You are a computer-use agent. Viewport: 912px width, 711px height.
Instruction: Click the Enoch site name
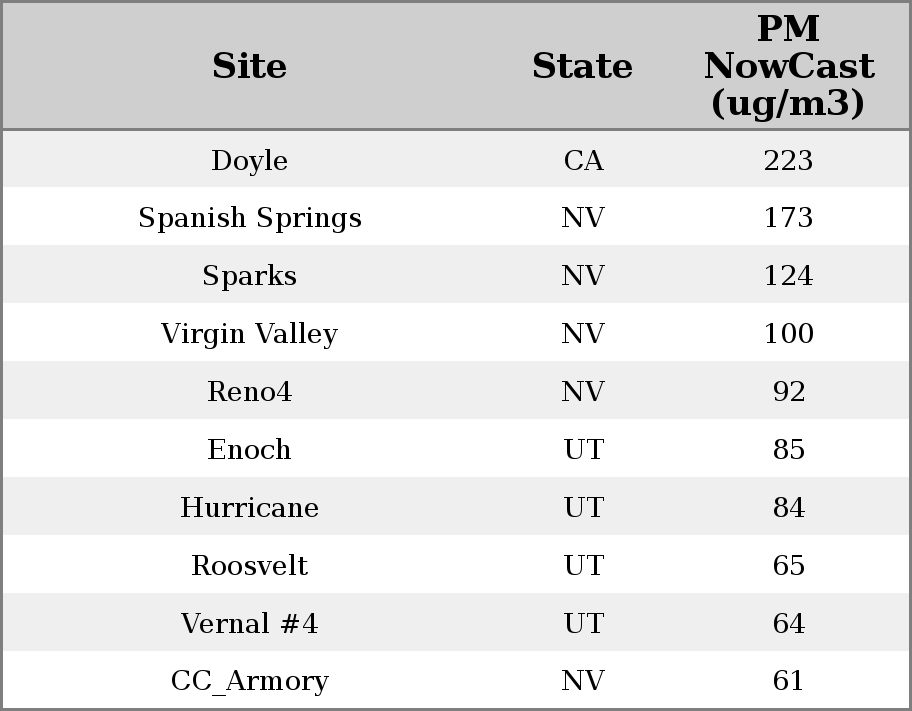click(249, 450)
